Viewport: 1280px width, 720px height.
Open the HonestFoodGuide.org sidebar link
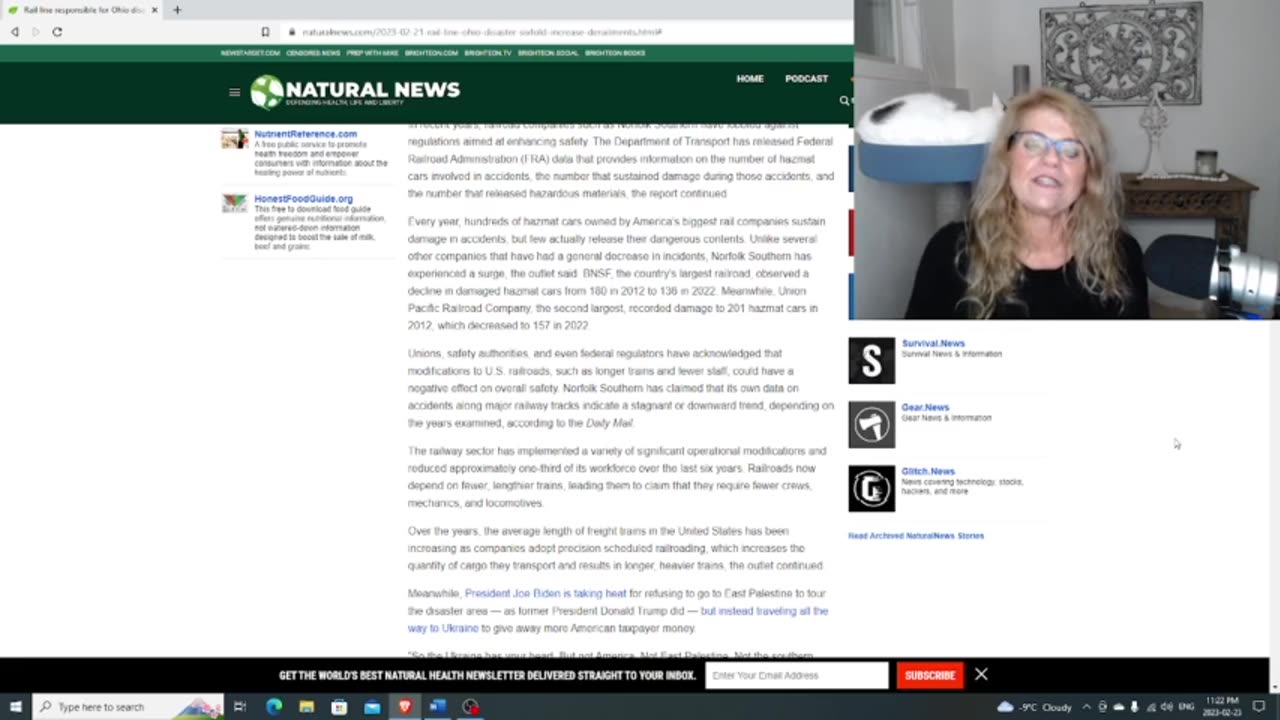pos(303,199)
